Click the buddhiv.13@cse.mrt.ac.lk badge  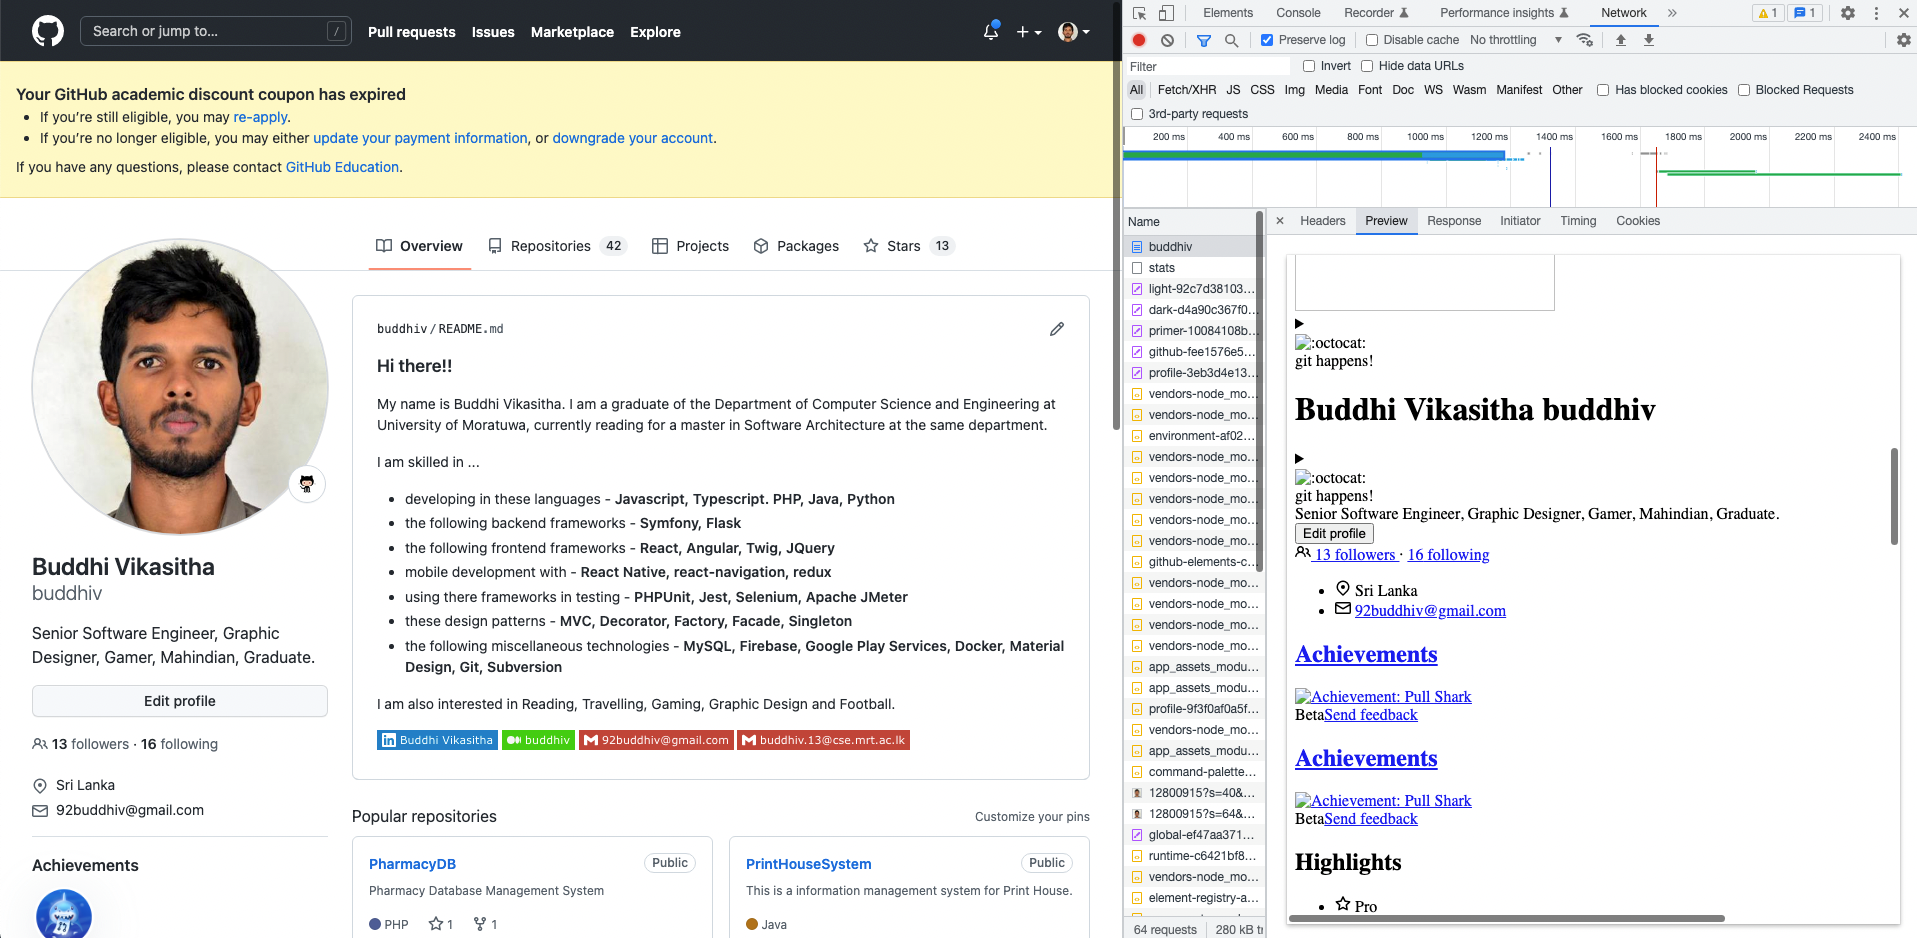[823, 740]
